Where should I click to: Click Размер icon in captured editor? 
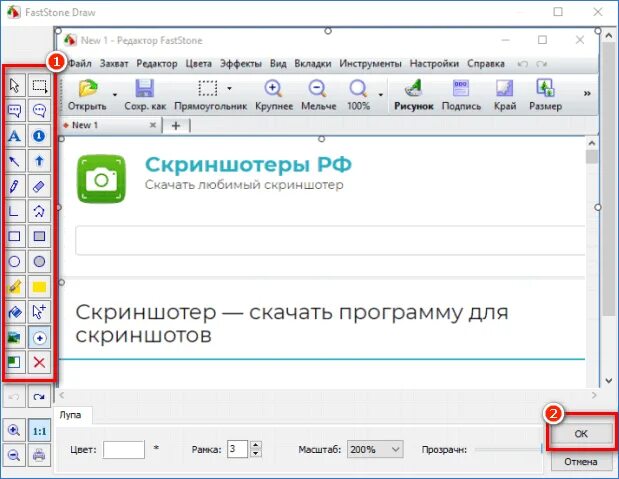tap(546, 88)
